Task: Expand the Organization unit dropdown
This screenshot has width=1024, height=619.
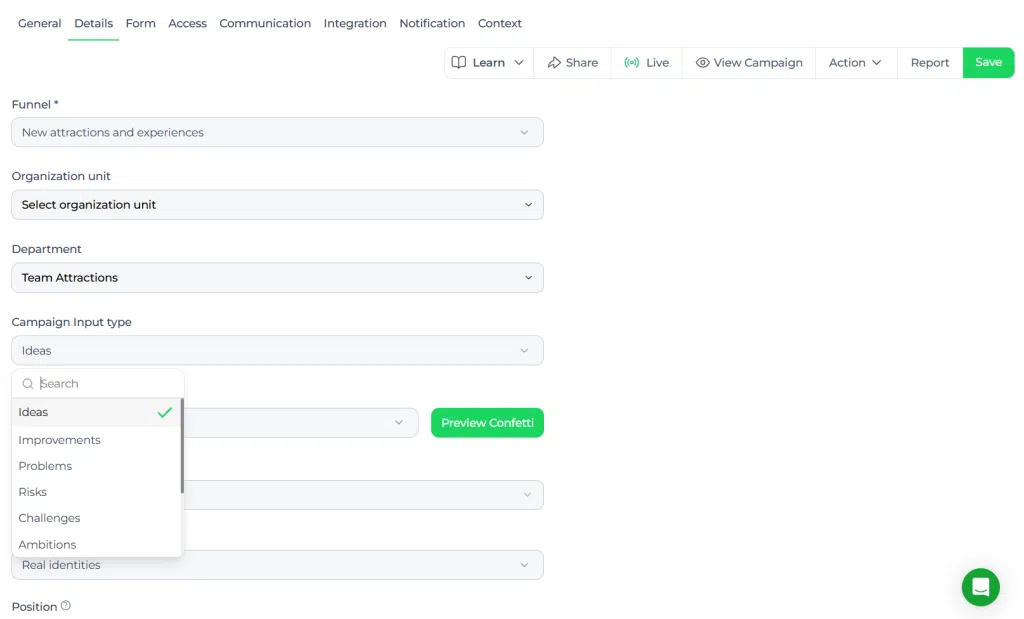Action: pyautogui.click(x=278, y=205)
